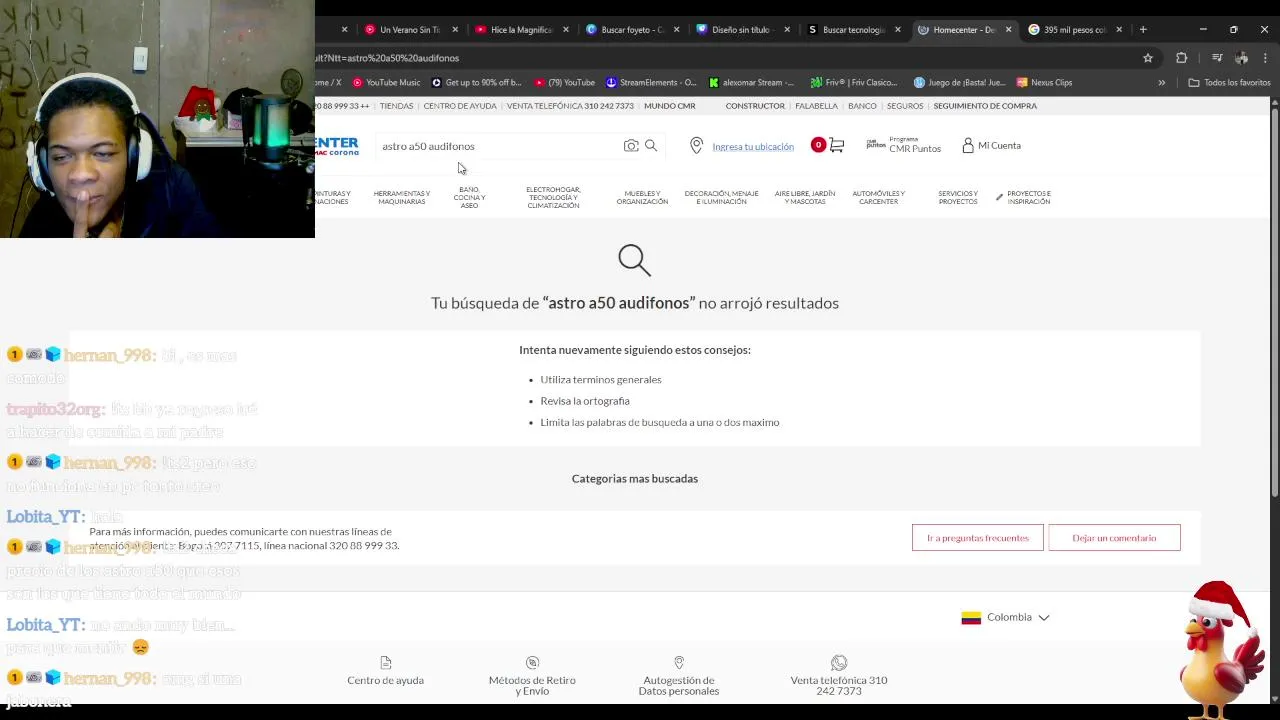Open the Juego de ¡Basta! bookmark

(959, 82)
